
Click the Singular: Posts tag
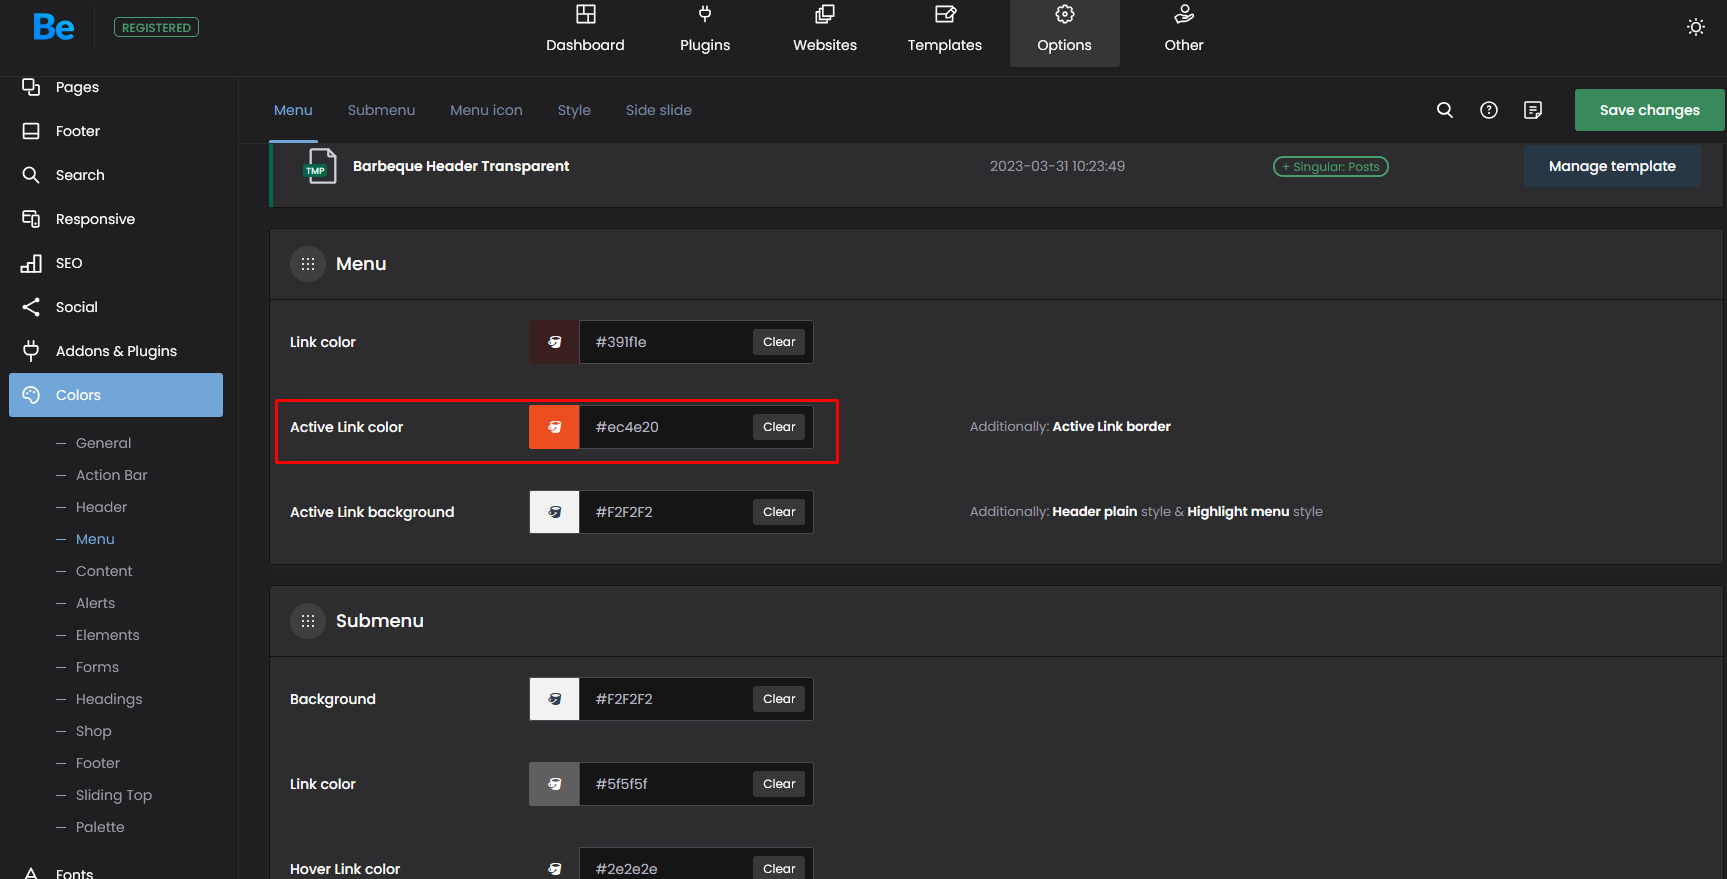pyautogui.click(x=1330, y=167)
